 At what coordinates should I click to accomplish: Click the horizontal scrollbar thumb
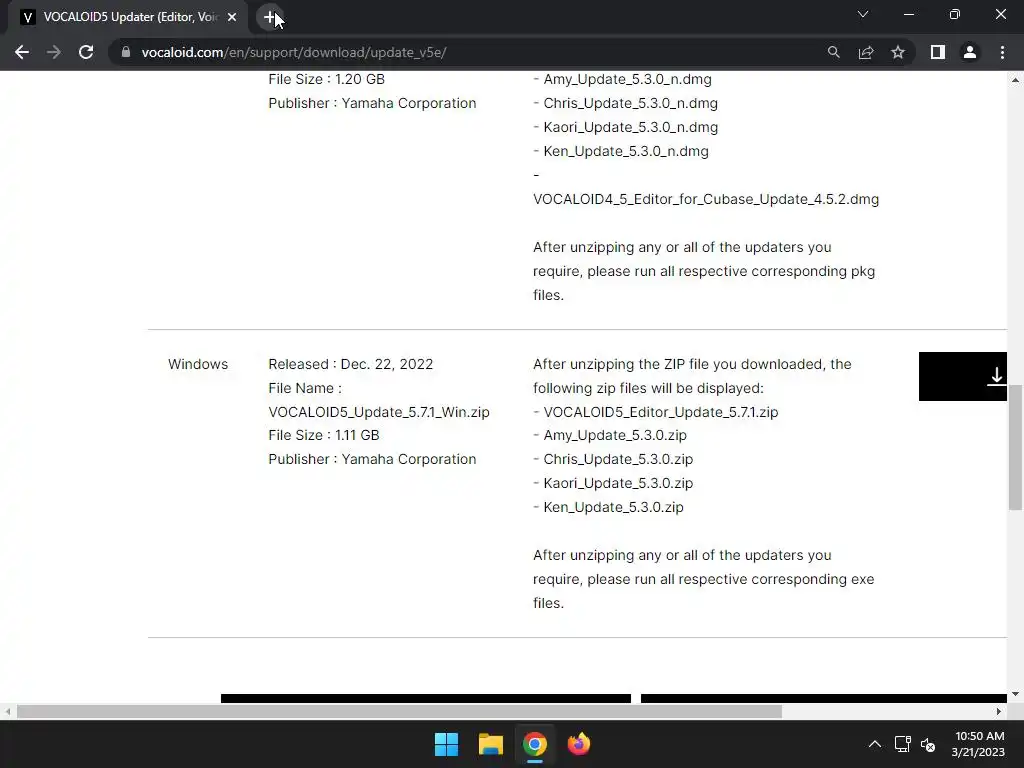point(399,711)
